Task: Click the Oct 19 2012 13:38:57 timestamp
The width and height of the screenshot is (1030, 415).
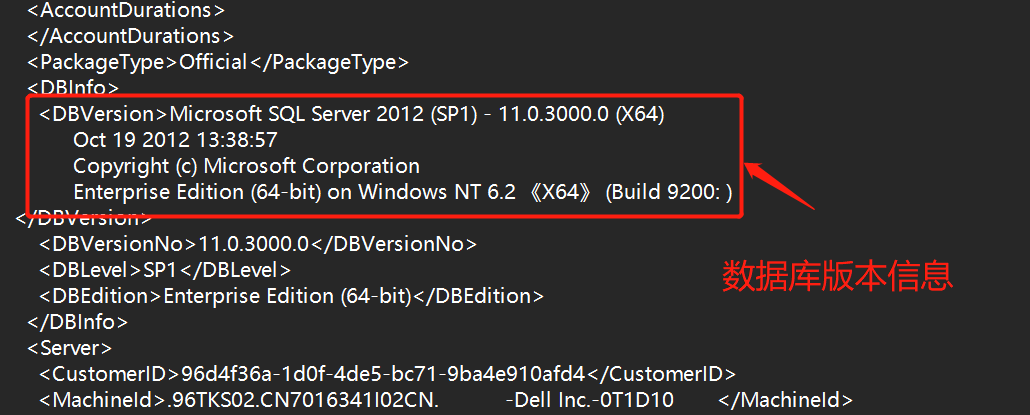Action: (x=175, y=140)
